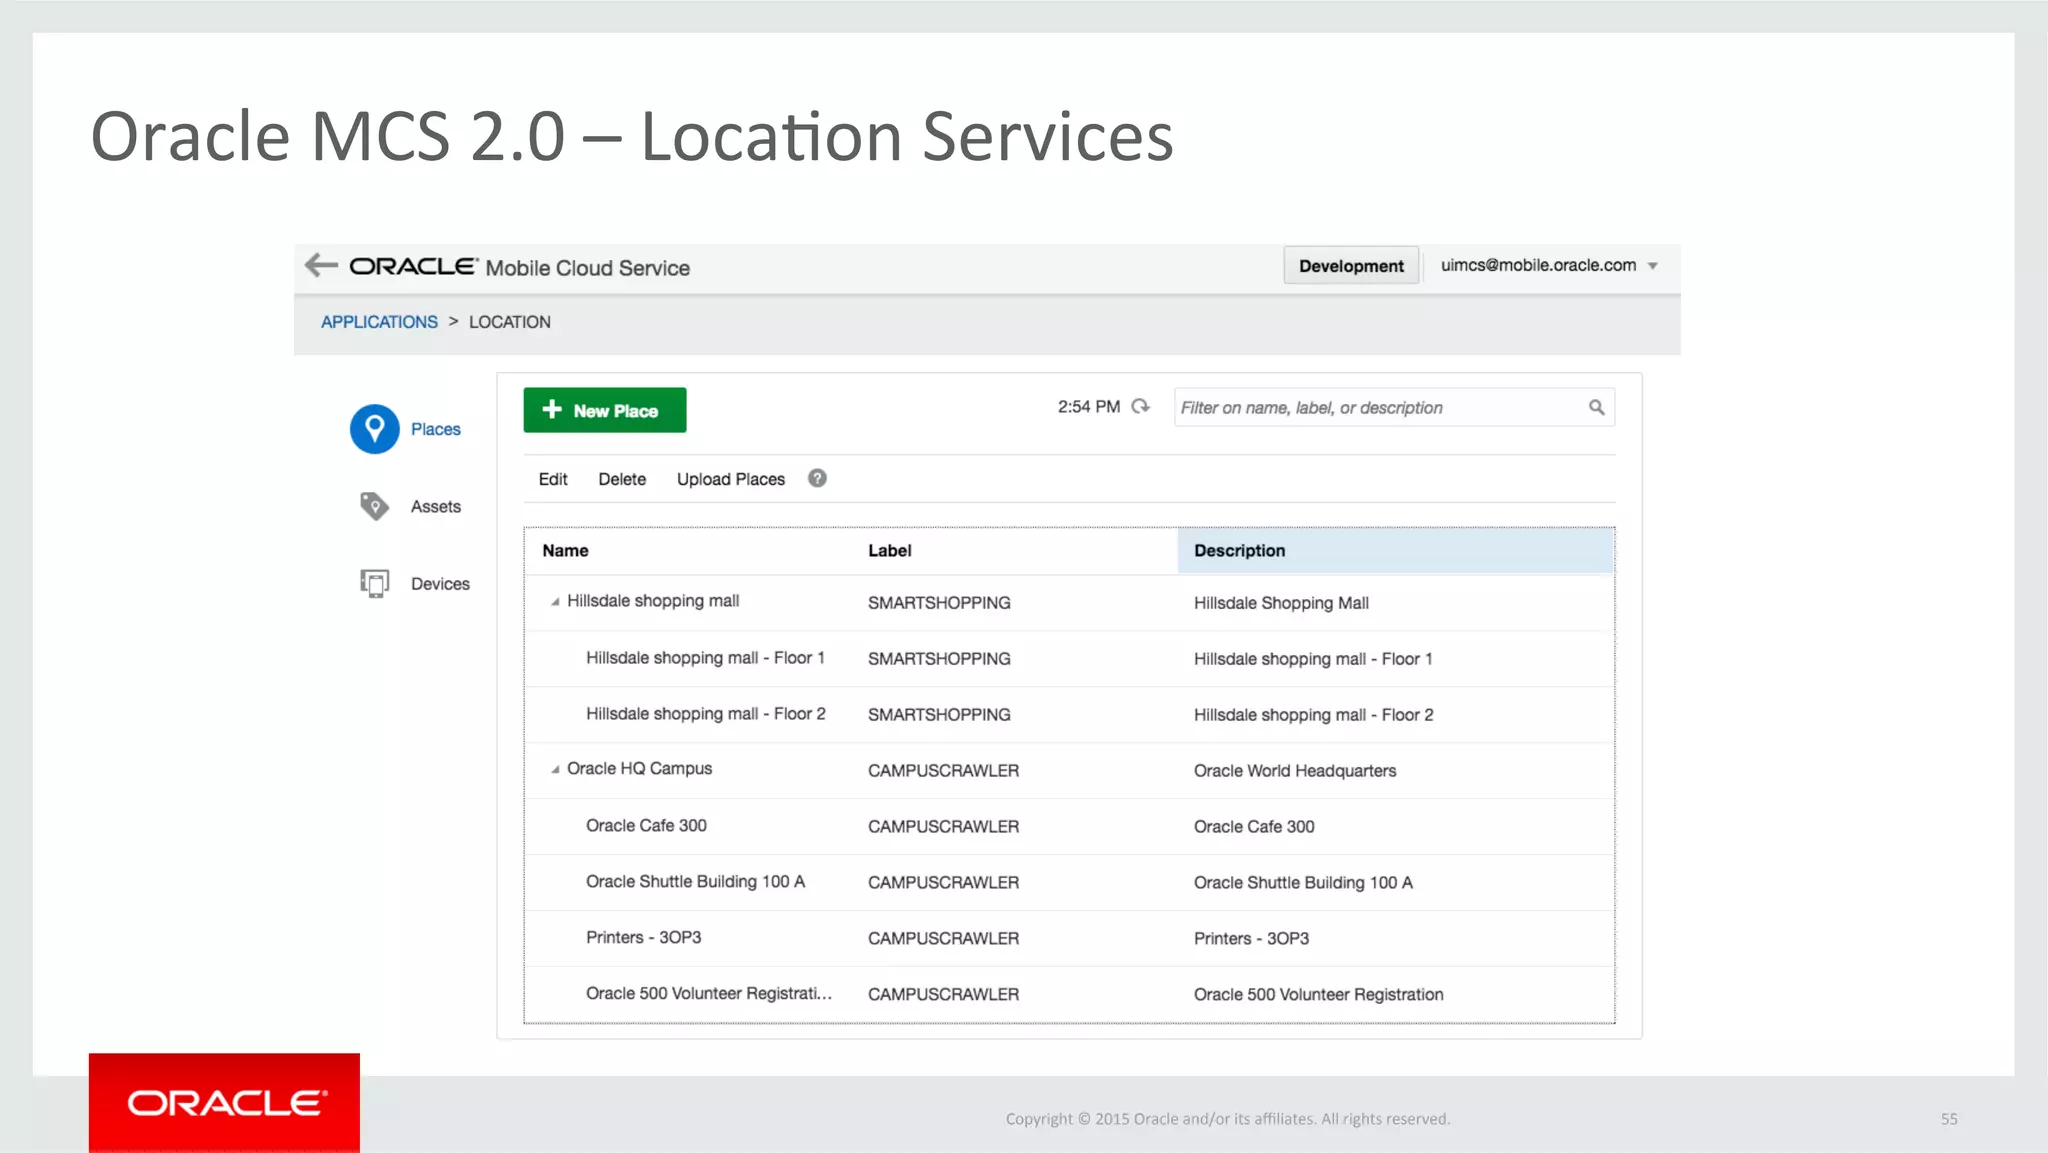Click the New Place button
Viewport: 2048px width, 1153px height.
click(x=605, y=410)
